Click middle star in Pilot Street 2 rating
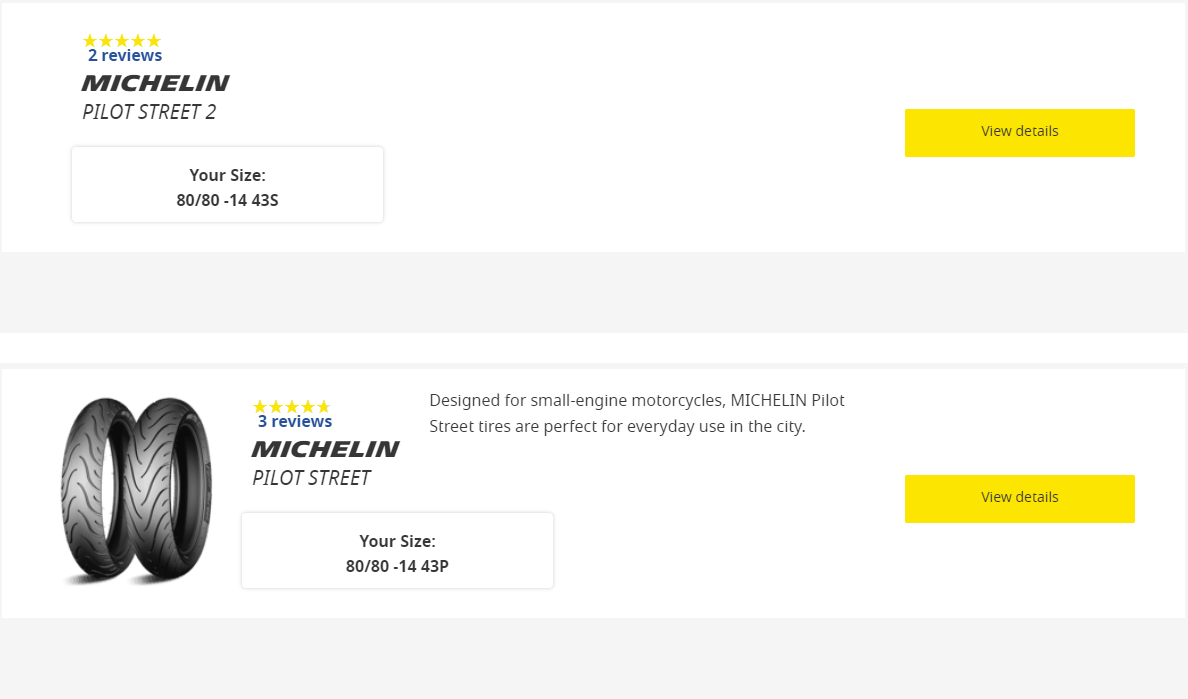1188x699 pixels. 122,40
